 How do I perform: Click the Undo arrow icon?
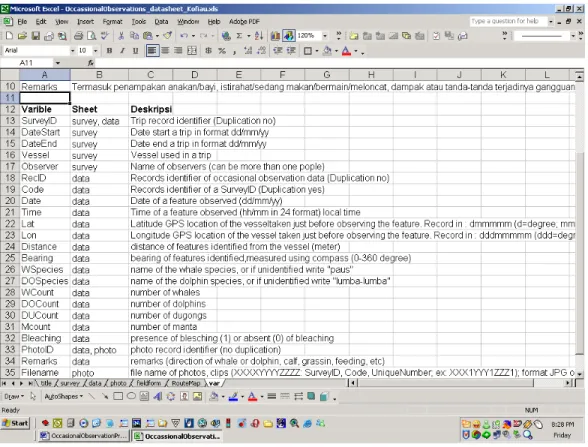pyautogui.click(x=184, y=36)
